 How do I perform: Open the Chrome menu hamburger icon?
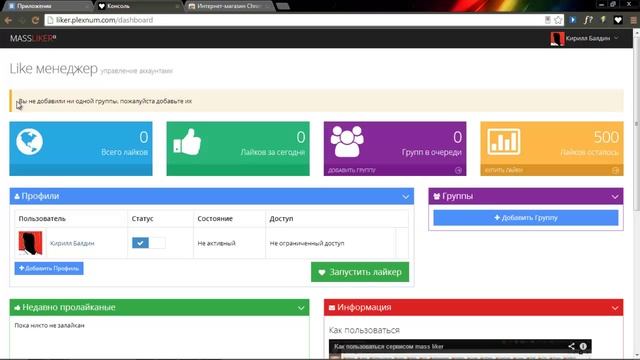coord(633,20)
